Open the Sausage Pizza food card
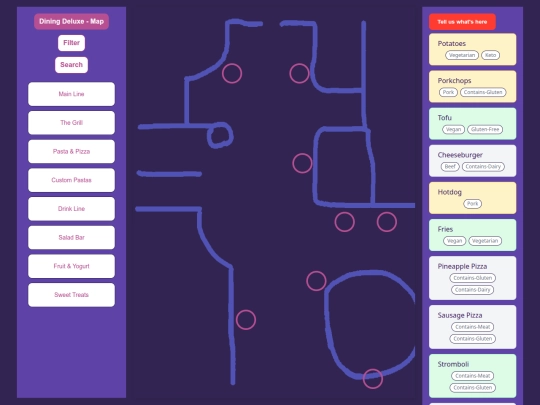Viewport: 540px width, 405px height. 472,327
